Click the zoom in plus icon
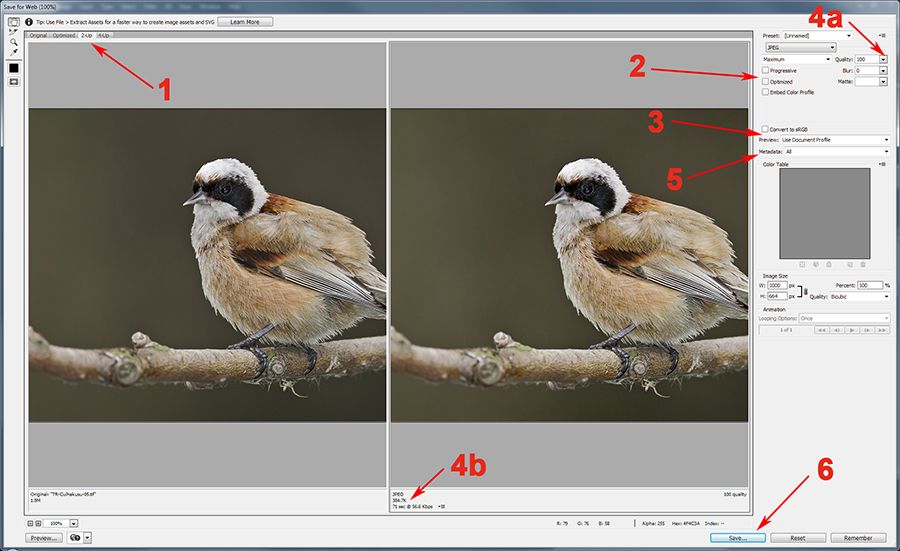The image size is (900, 551). [x=38, y=523]
